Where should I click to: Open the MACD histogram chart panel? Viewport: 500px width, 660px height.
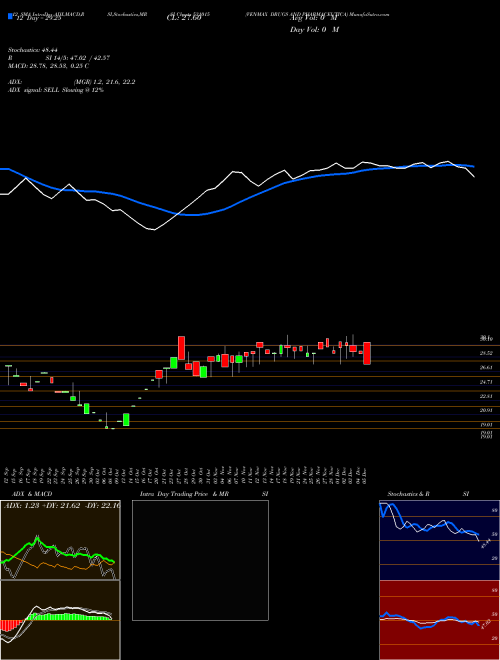60,620
